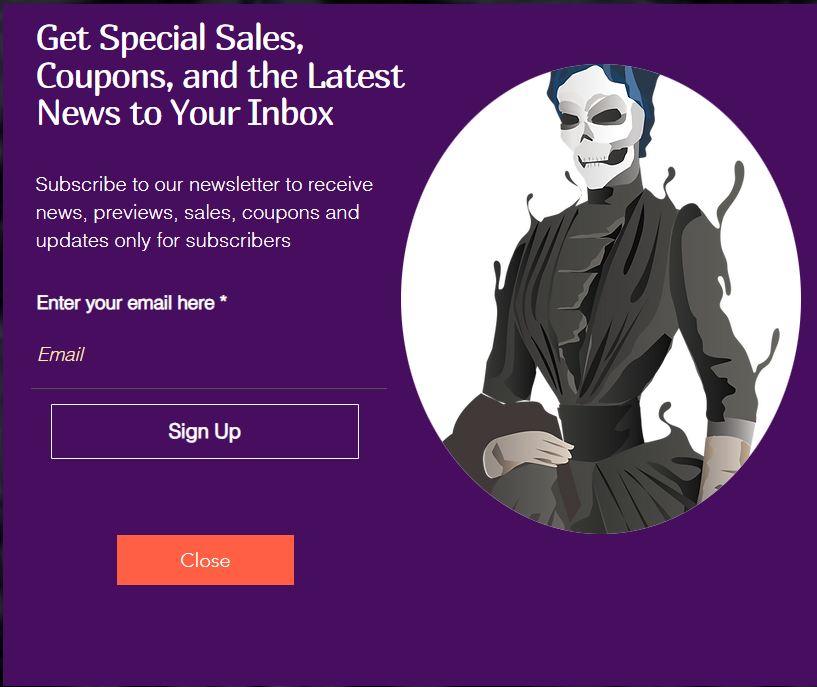The width and height of the screenshot is (817, 687).
Task: Click the skeleton lady illustration
Action: click(x=601, y=298)
